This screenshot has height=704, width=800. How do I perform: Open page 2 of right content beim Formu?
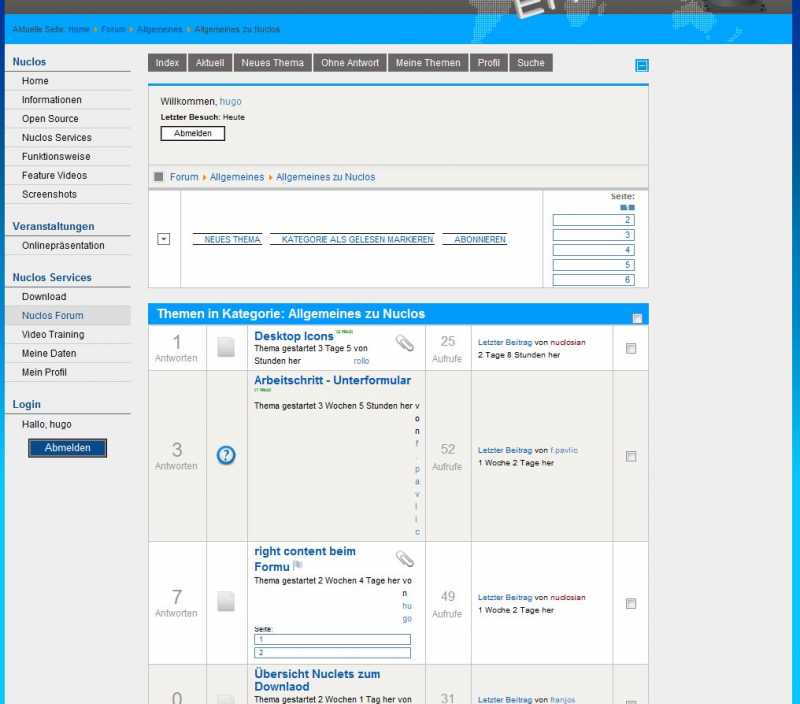pyautogui.click(x=332, y=652)
